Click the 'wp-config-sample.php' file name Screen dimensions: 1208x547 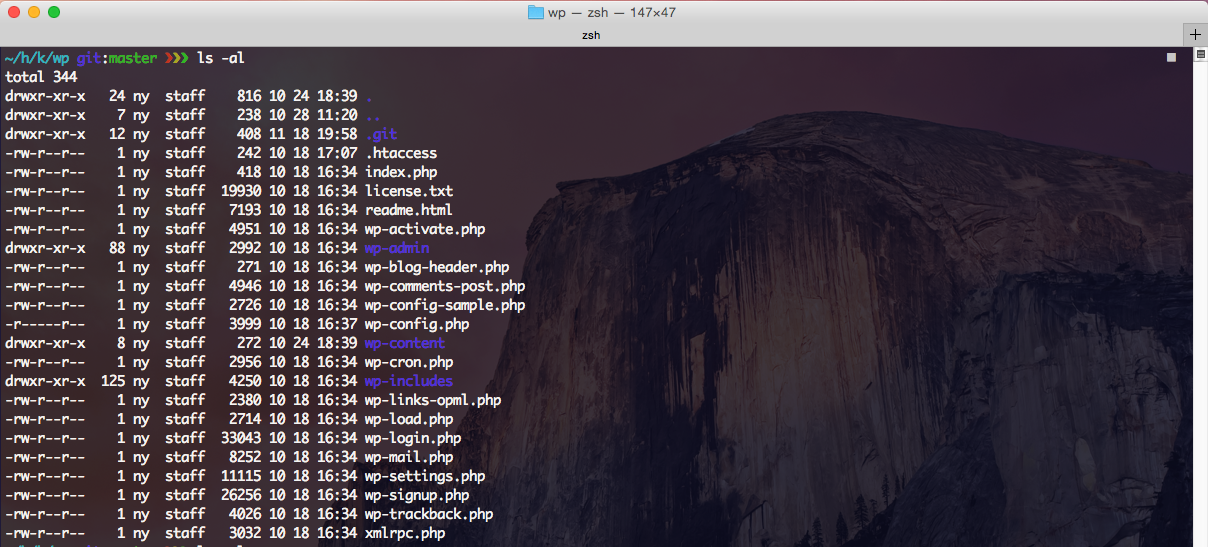coord(445,305)
